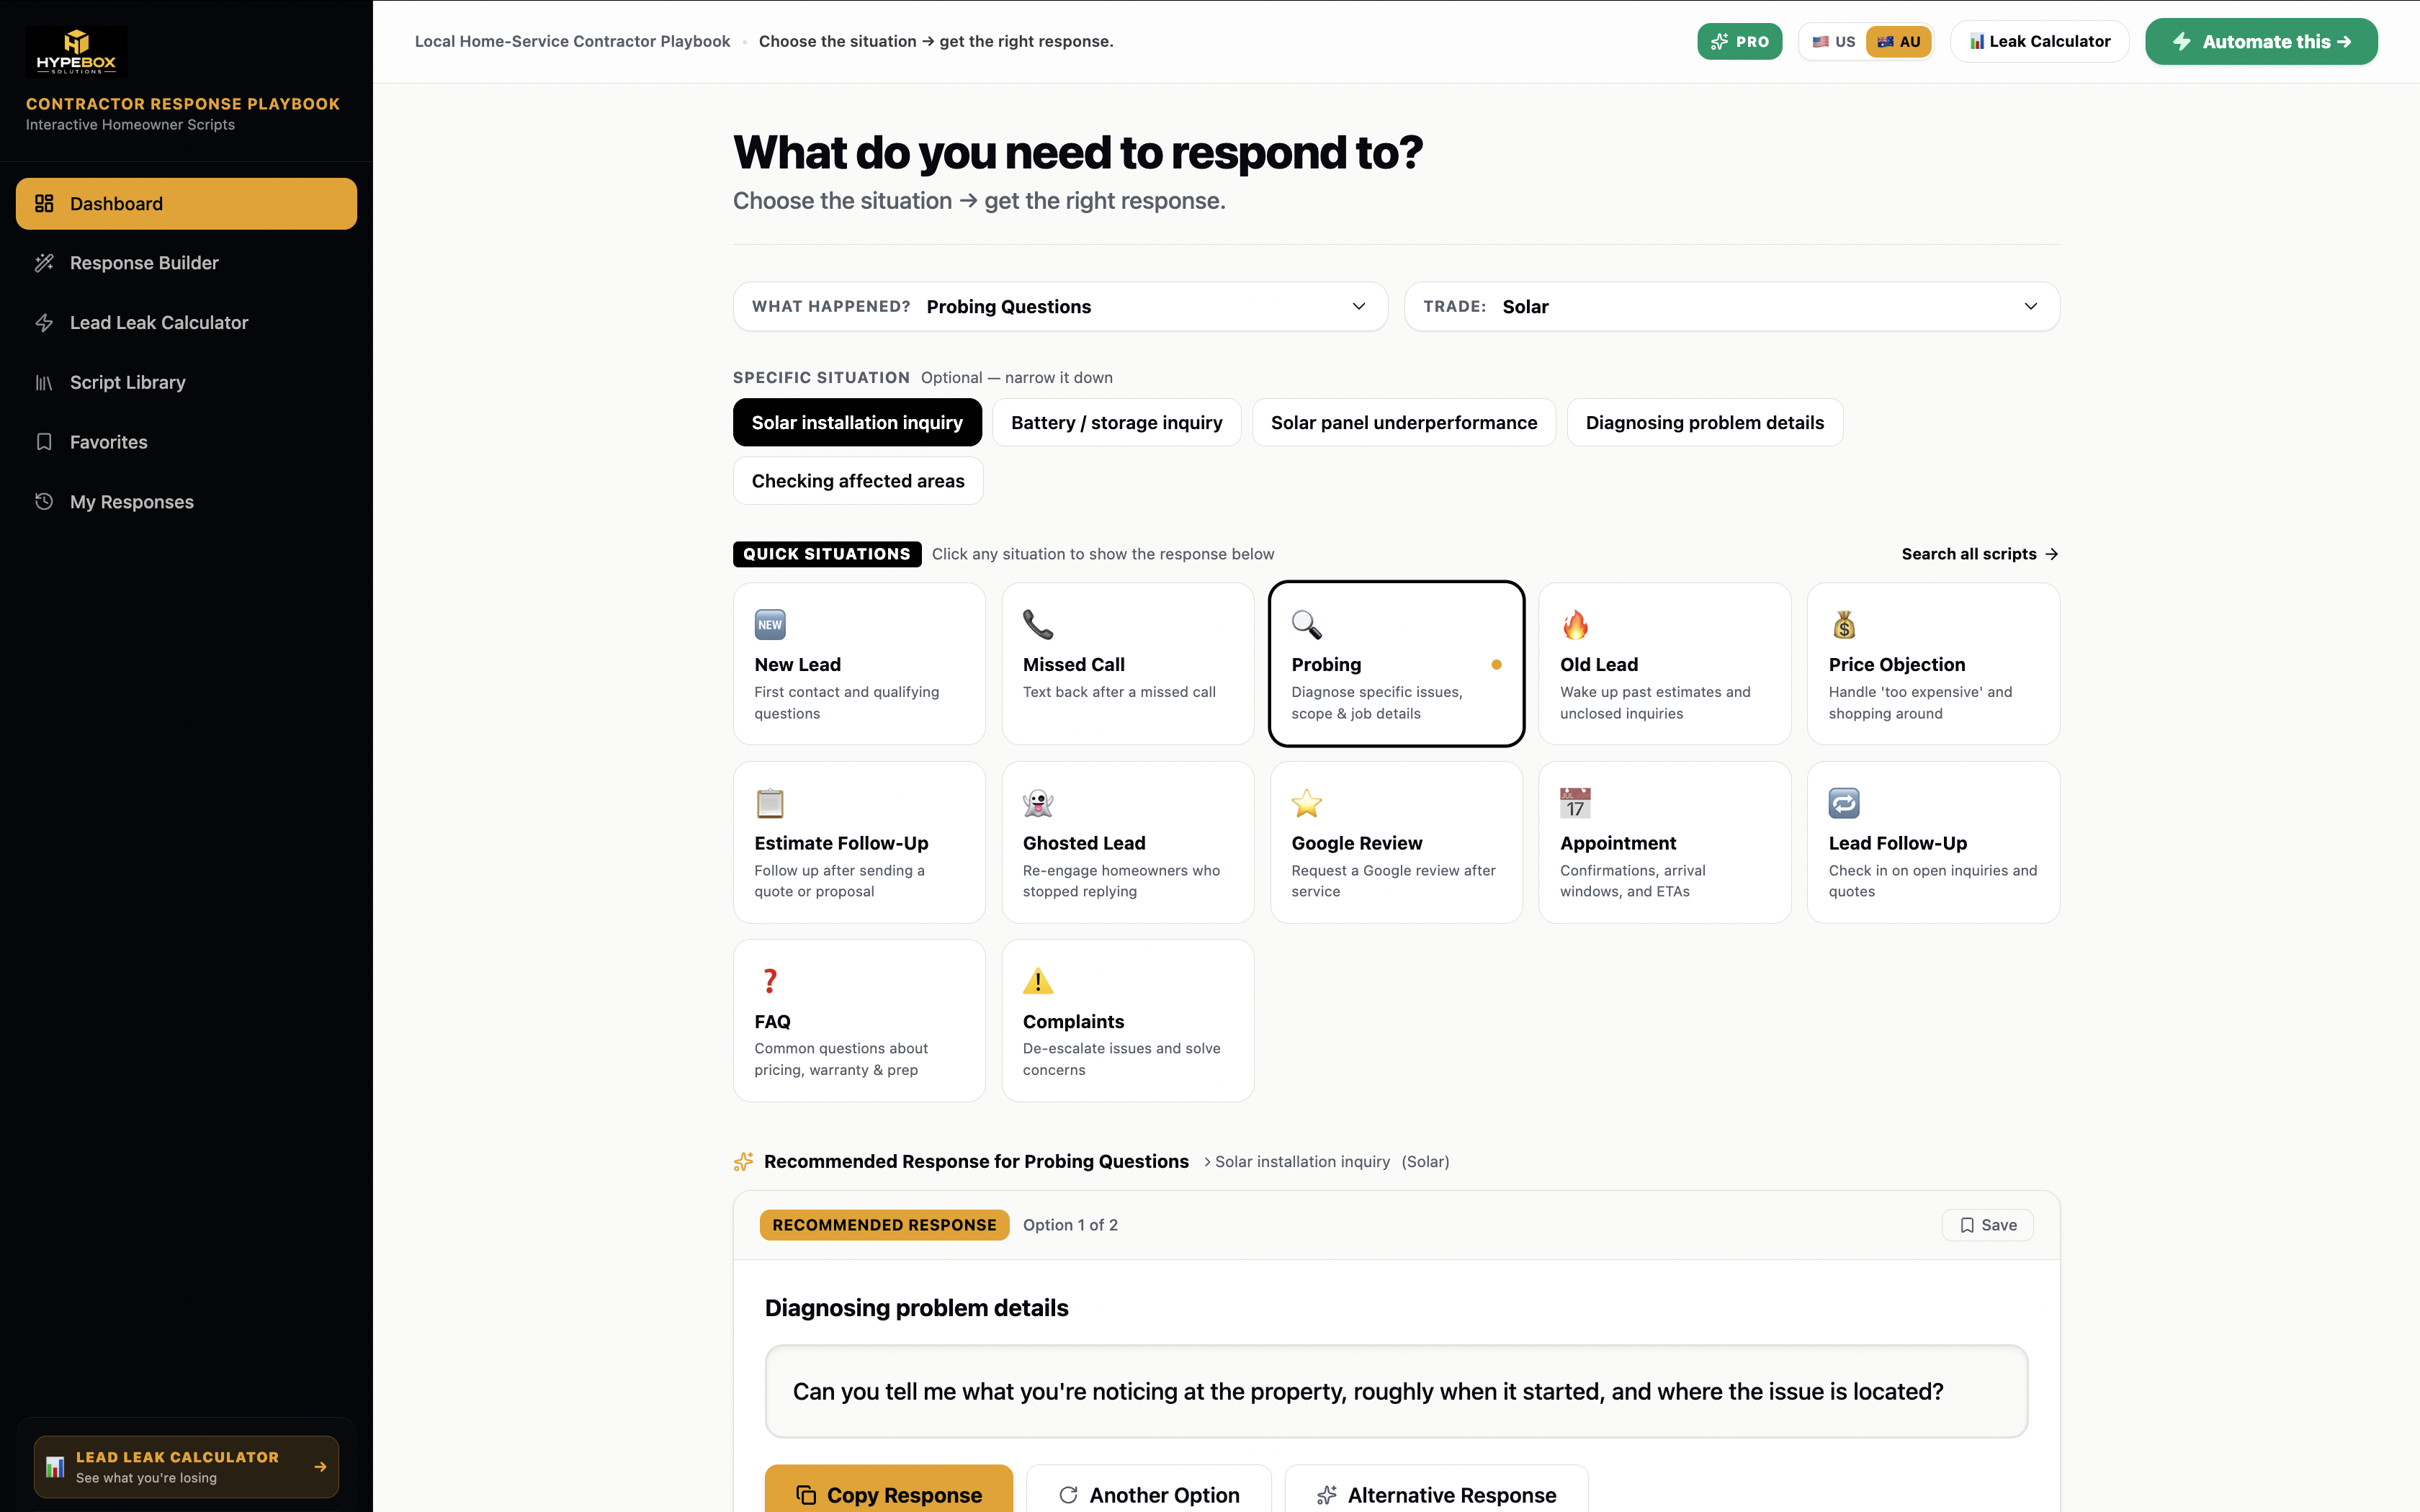
Task: Open Lead Leak Calculator sidebar item
Action: tap(186, 323)
